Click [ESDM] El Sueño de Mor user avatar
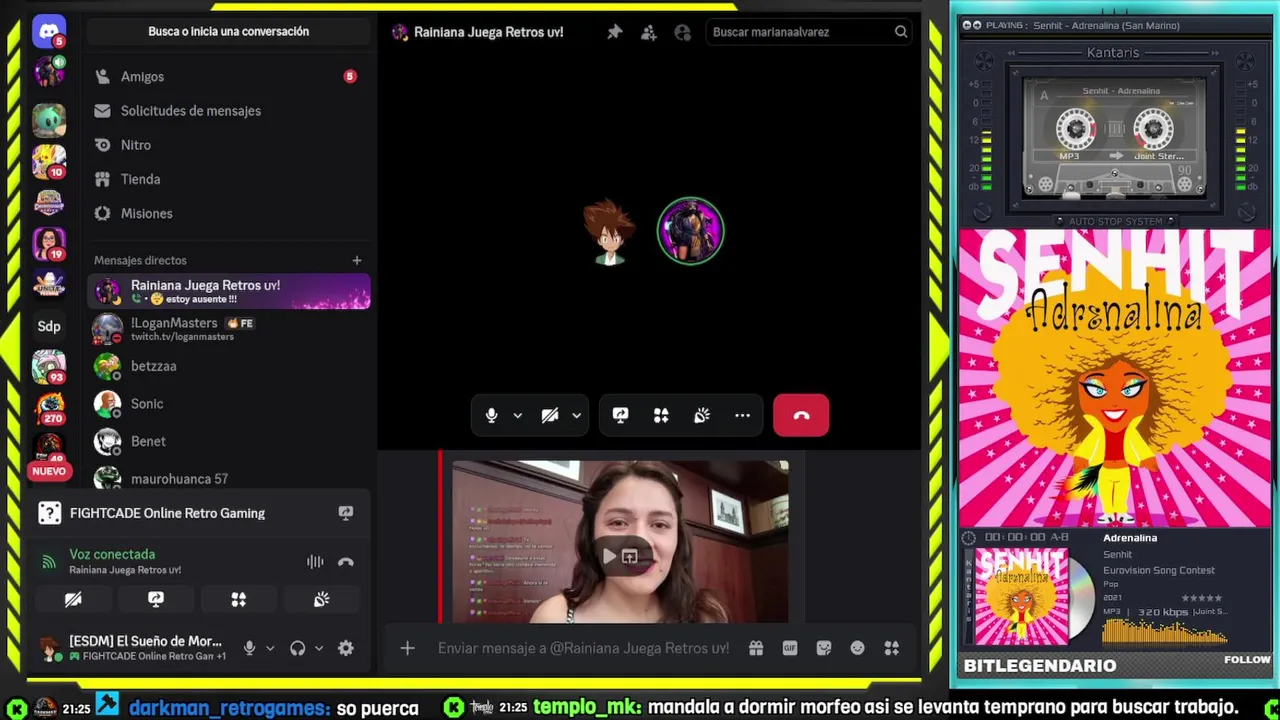The width and height of the screenshot is (1280, 720). tap(49, 648)
